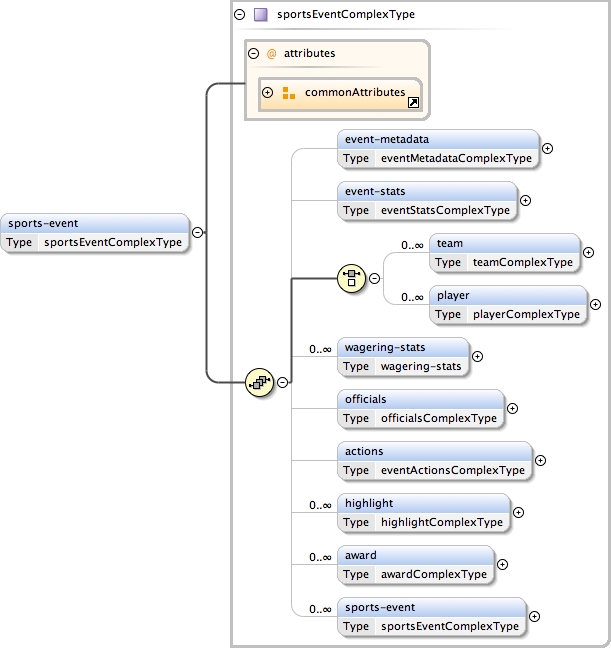This screenshot has width=611, height=648.
Task: Collapse the sportsEventComplexType header
Action: click(x=238, y=15)
